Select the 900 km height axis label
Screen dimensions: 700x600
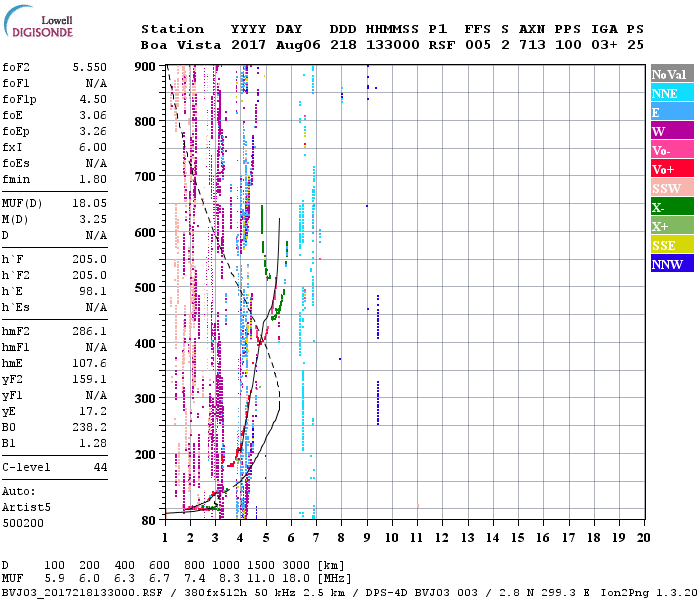[x=145, y=67]
